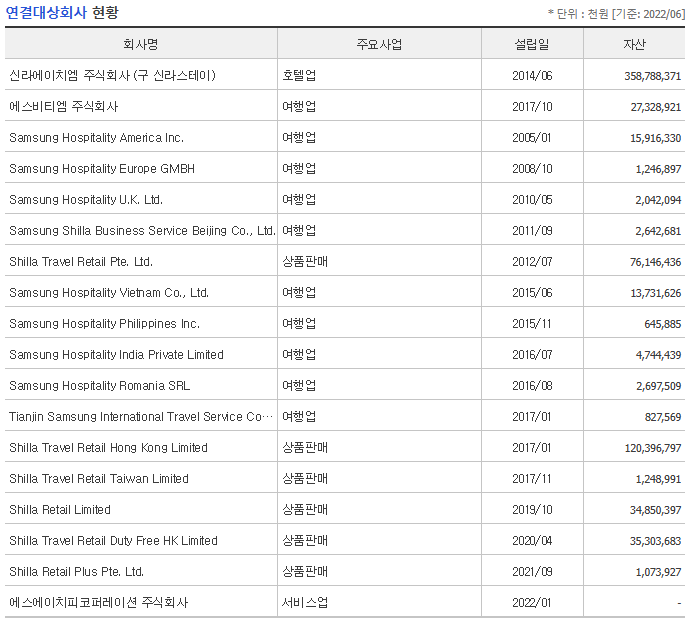
Task: Click the 연결대상회사 현황 heading
Action: click(x=62, y=12)
